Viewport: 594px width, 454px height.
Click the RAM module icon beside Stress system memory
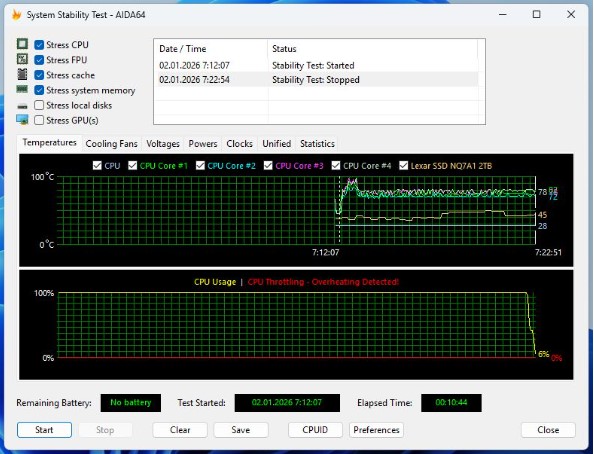point(22,89)
